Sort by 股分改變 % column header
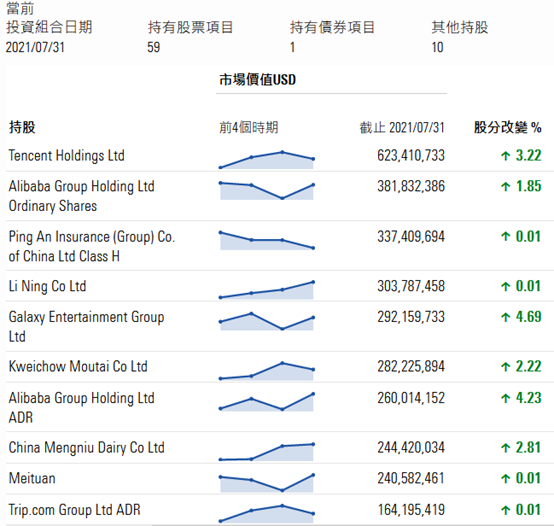The image size is (554, 526). coord(508,128)
